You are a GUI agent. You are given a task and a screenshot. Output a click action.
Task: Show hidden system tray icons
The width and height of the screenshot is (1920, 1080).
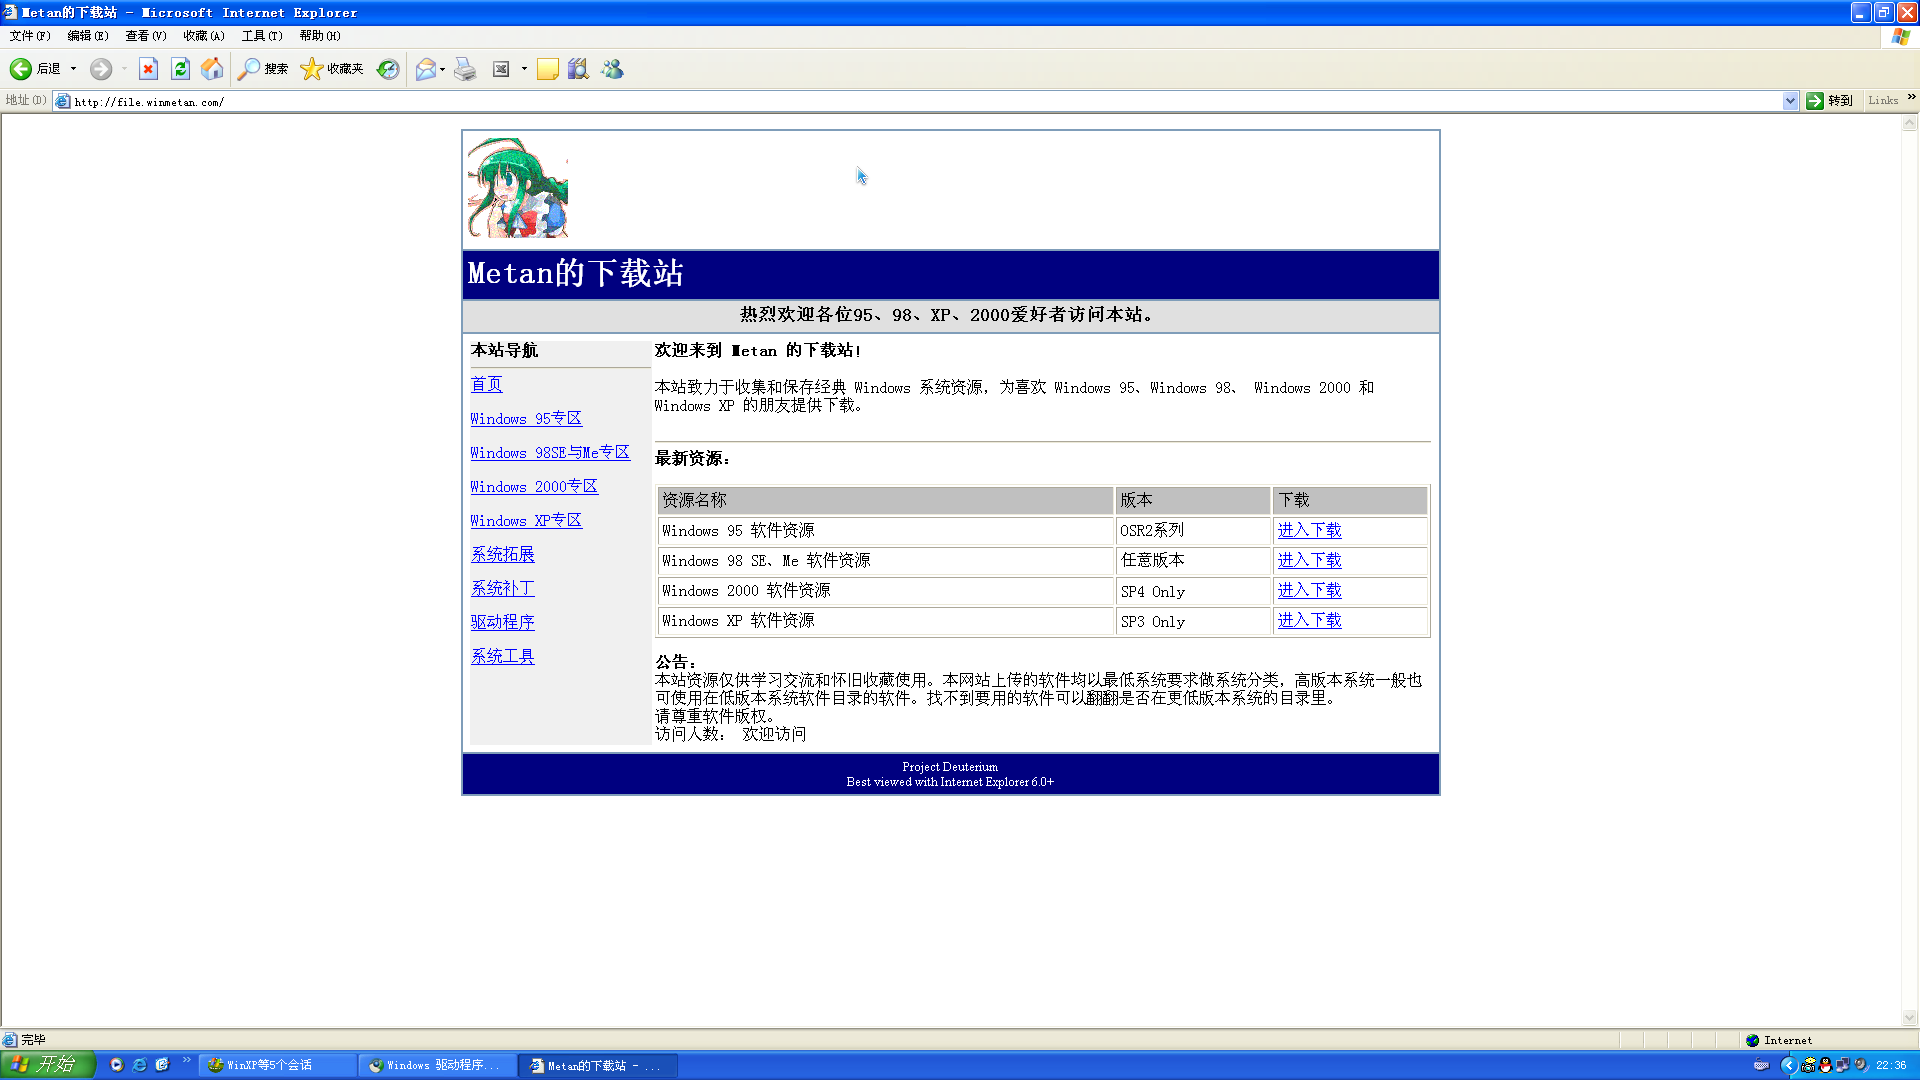tap(1789, 1065)
